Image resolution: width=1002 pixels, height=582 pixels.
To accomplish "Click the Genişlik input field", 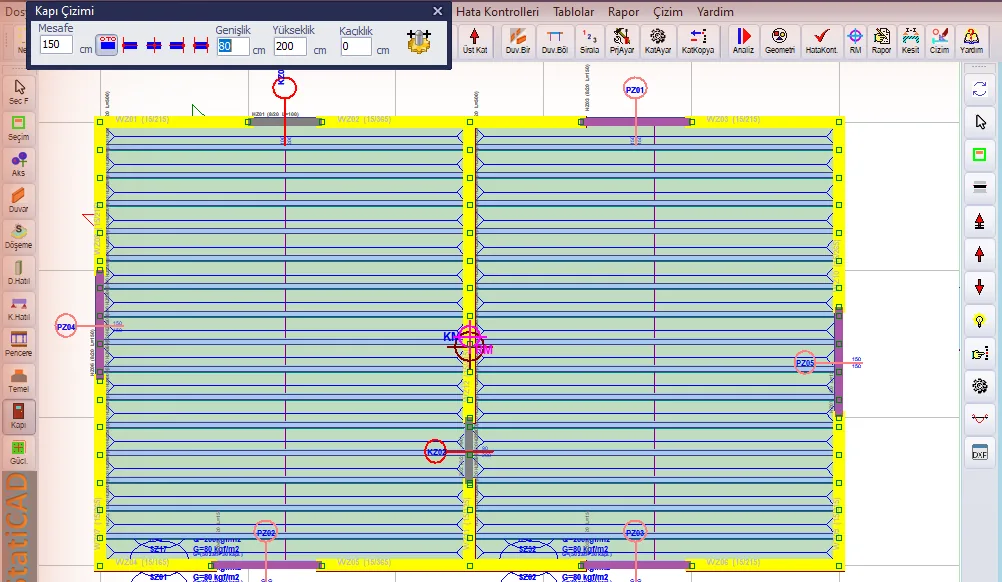I will click(x=233, y=47).
